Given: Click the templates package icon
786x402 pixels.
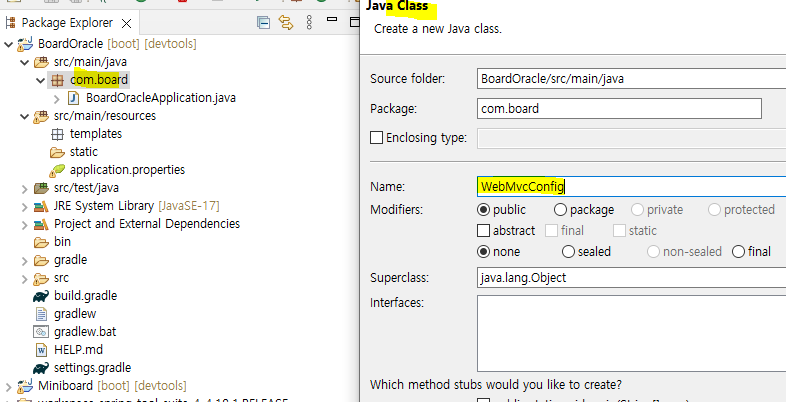Looking at the screenshot, I should (x=57, y=134).
